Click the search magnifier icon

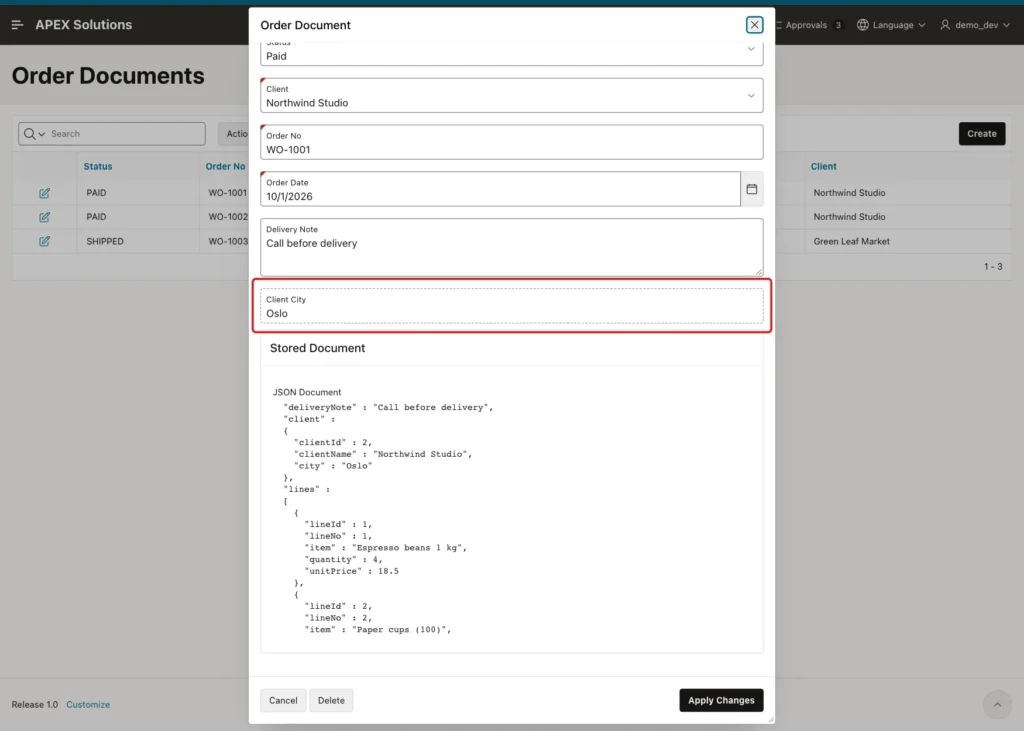pyautogui.click(x=29, y=133)
